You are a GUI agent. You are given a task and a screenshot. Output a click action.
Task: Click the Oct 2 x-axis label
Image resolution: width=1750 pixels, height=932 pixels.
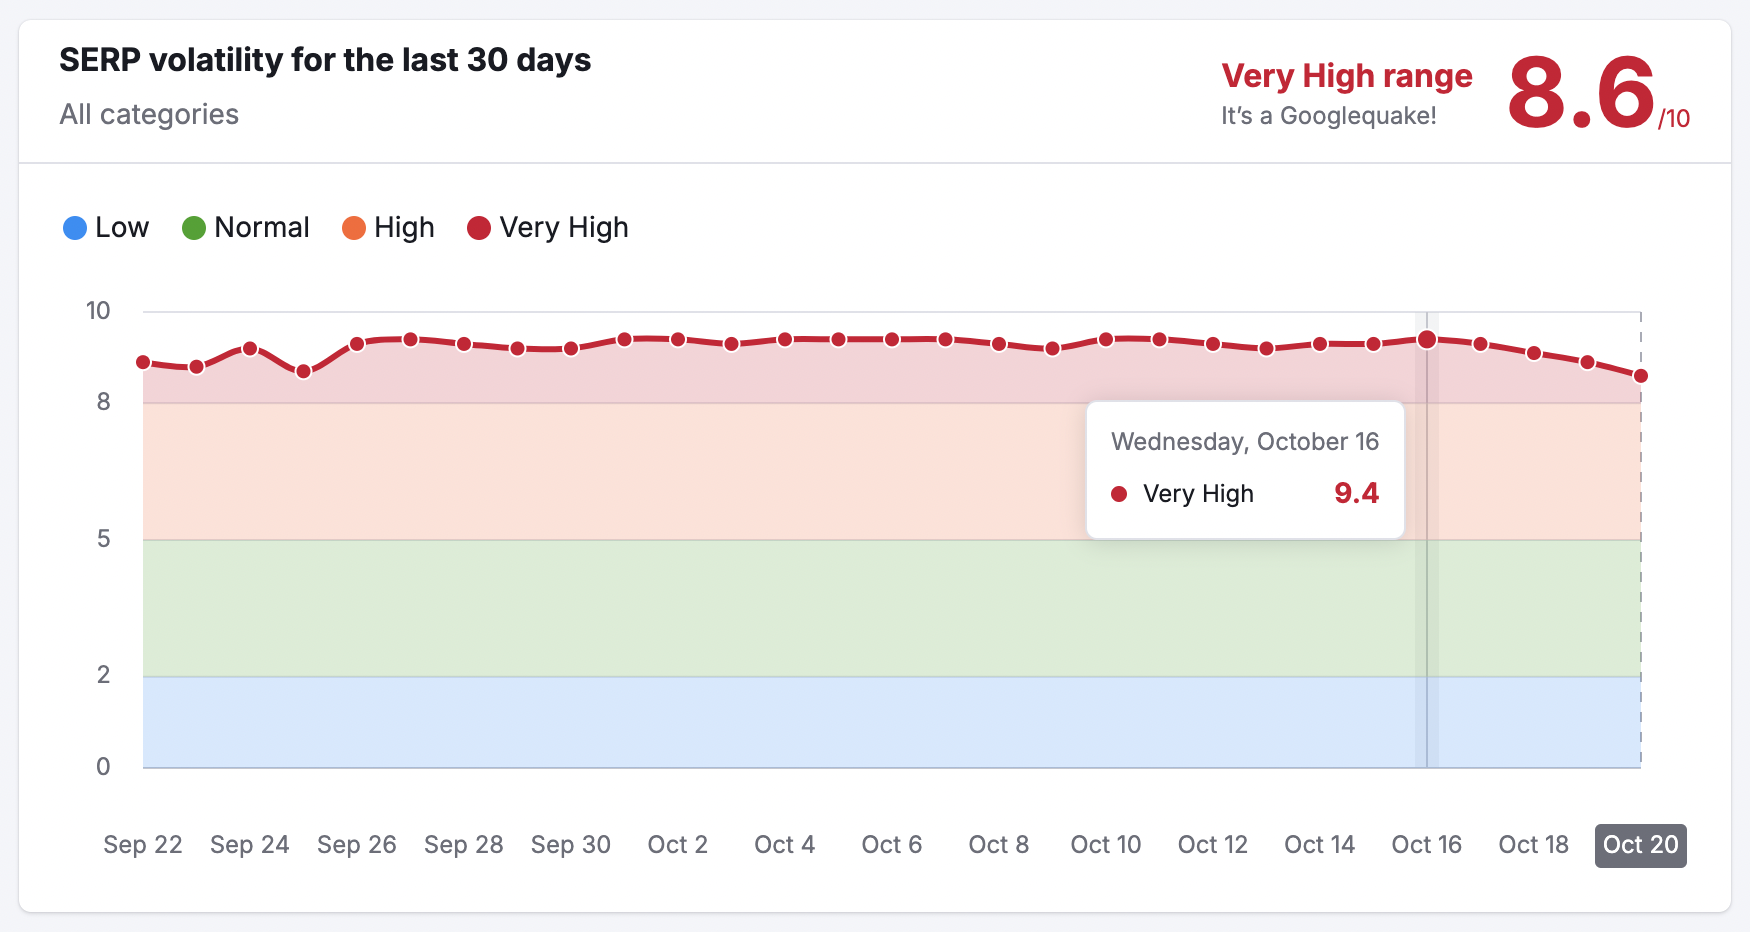(x=678, y=845)
